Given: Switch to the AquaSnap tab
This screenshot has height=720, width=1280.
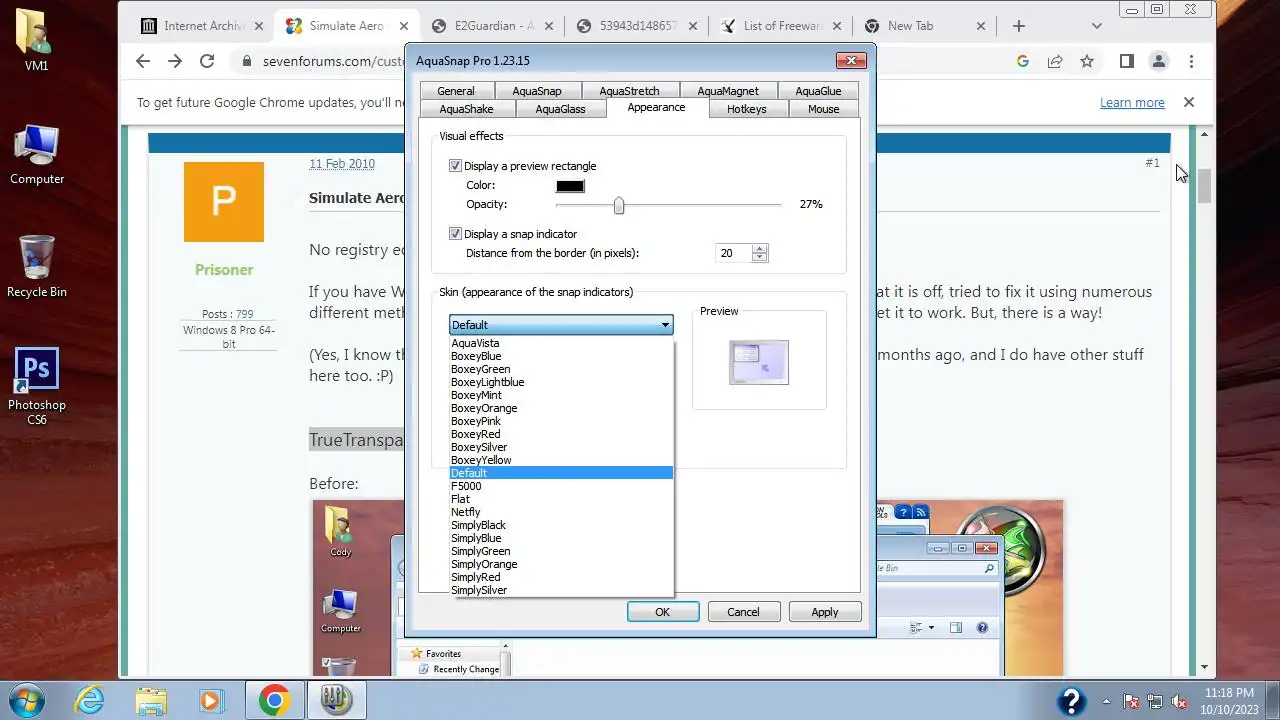Looking at the screenshot, I should pyautogui.click(x=537, y=91).
